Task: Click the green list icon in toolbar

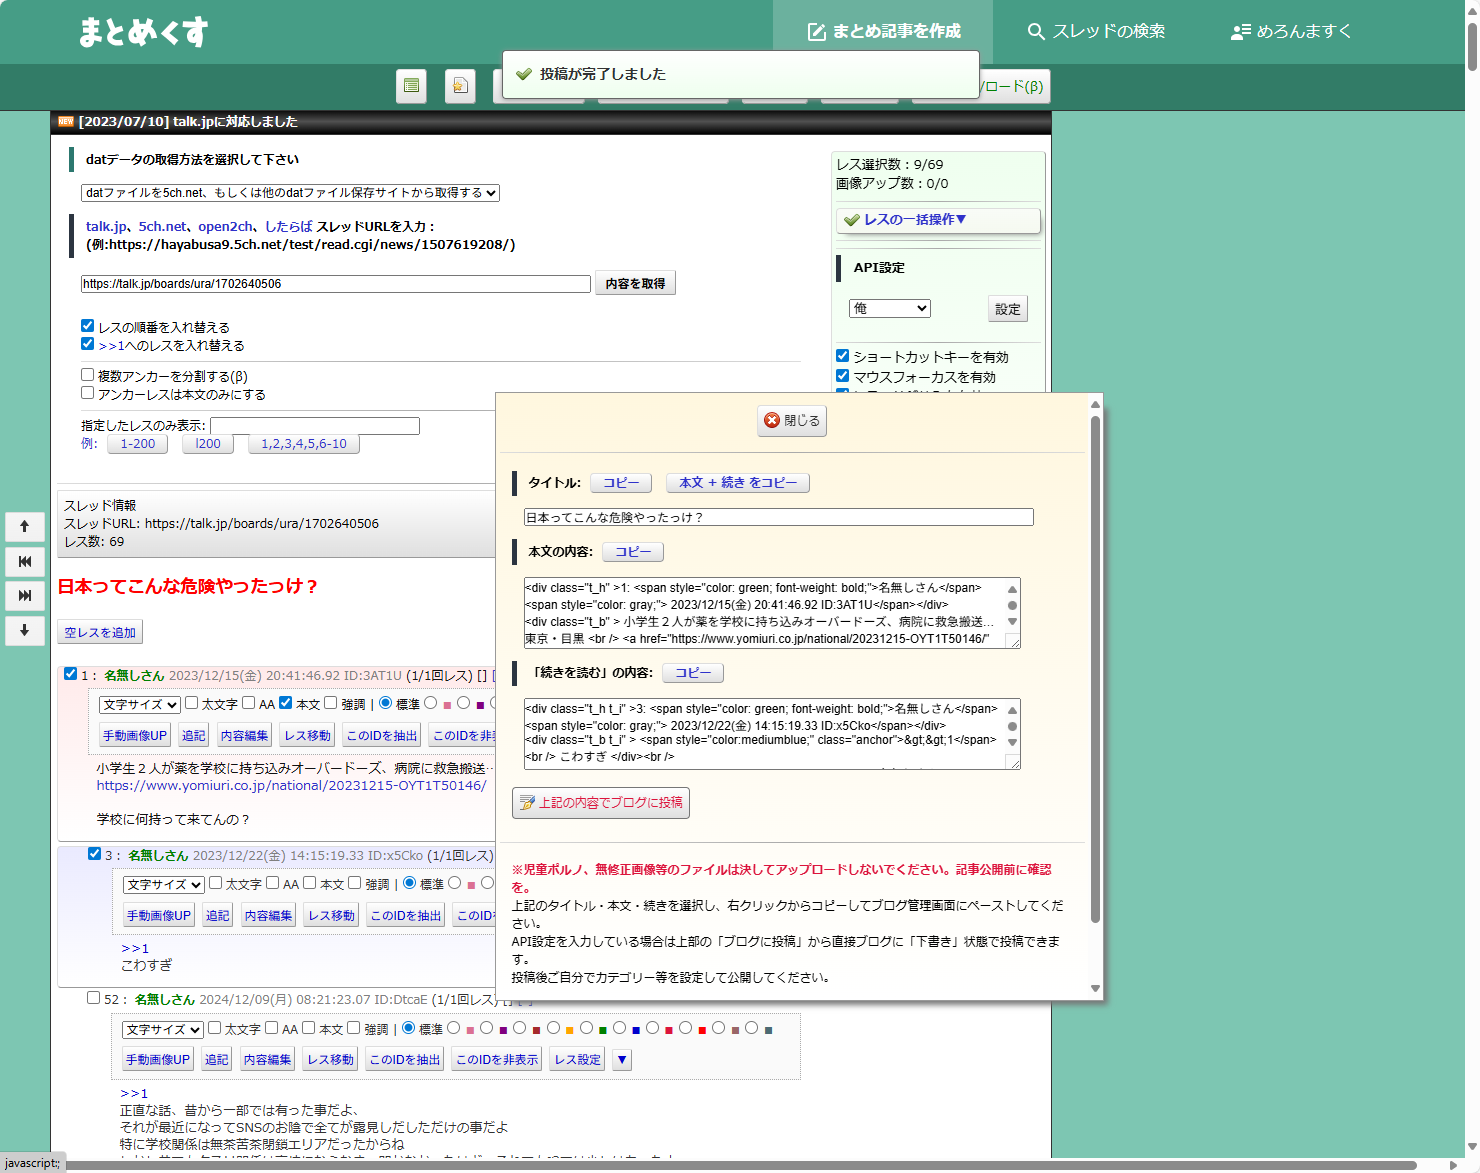Action: (x=411, y=86)
